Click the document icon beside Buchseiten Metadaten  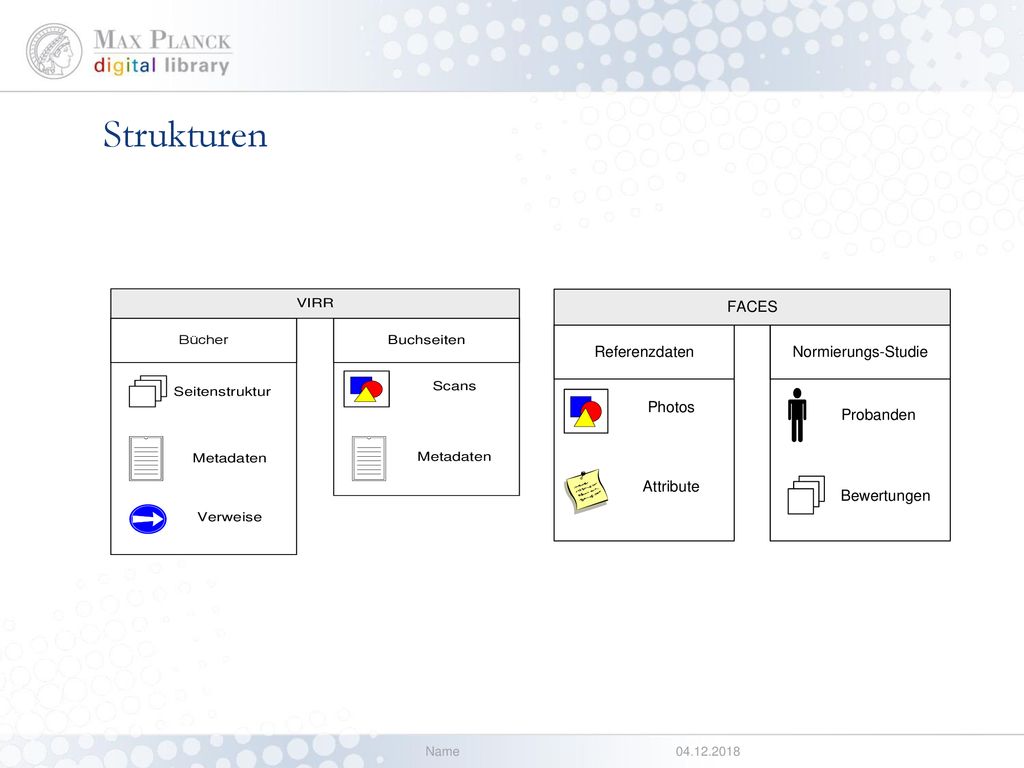(x=369, y=458)
